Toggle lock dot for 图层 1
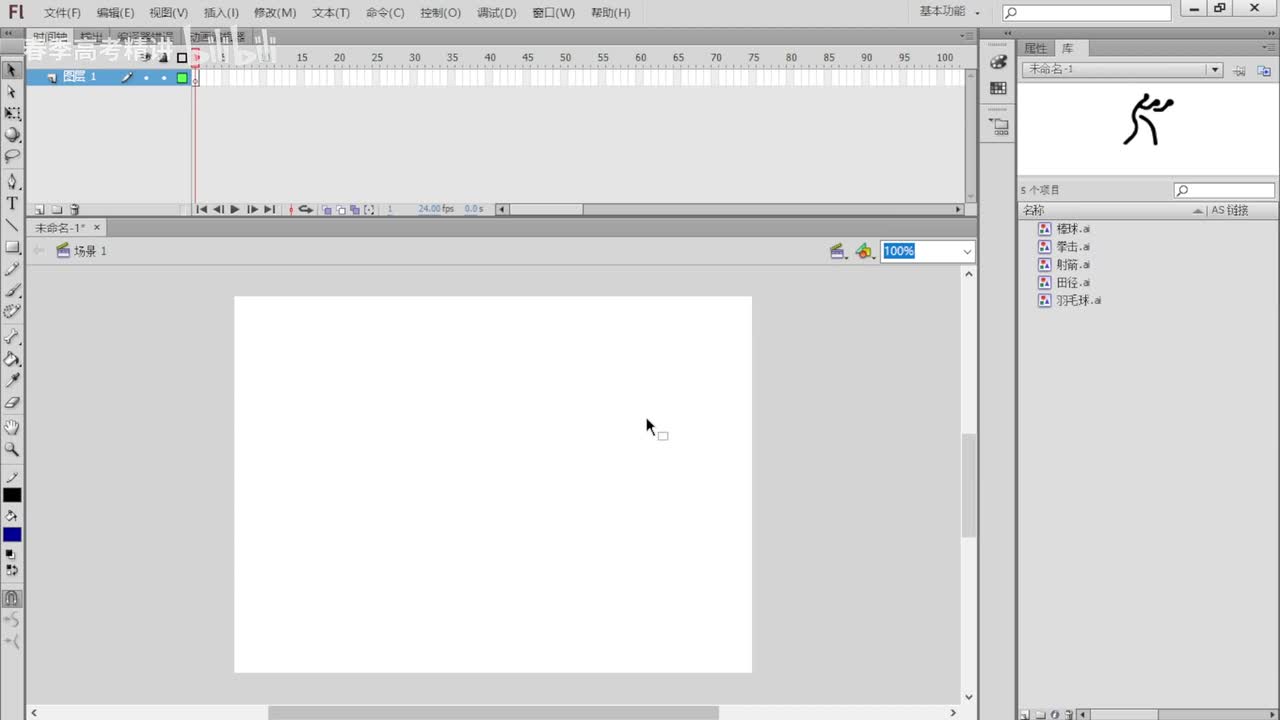1280x720 pixels. (x=164, y=77)
